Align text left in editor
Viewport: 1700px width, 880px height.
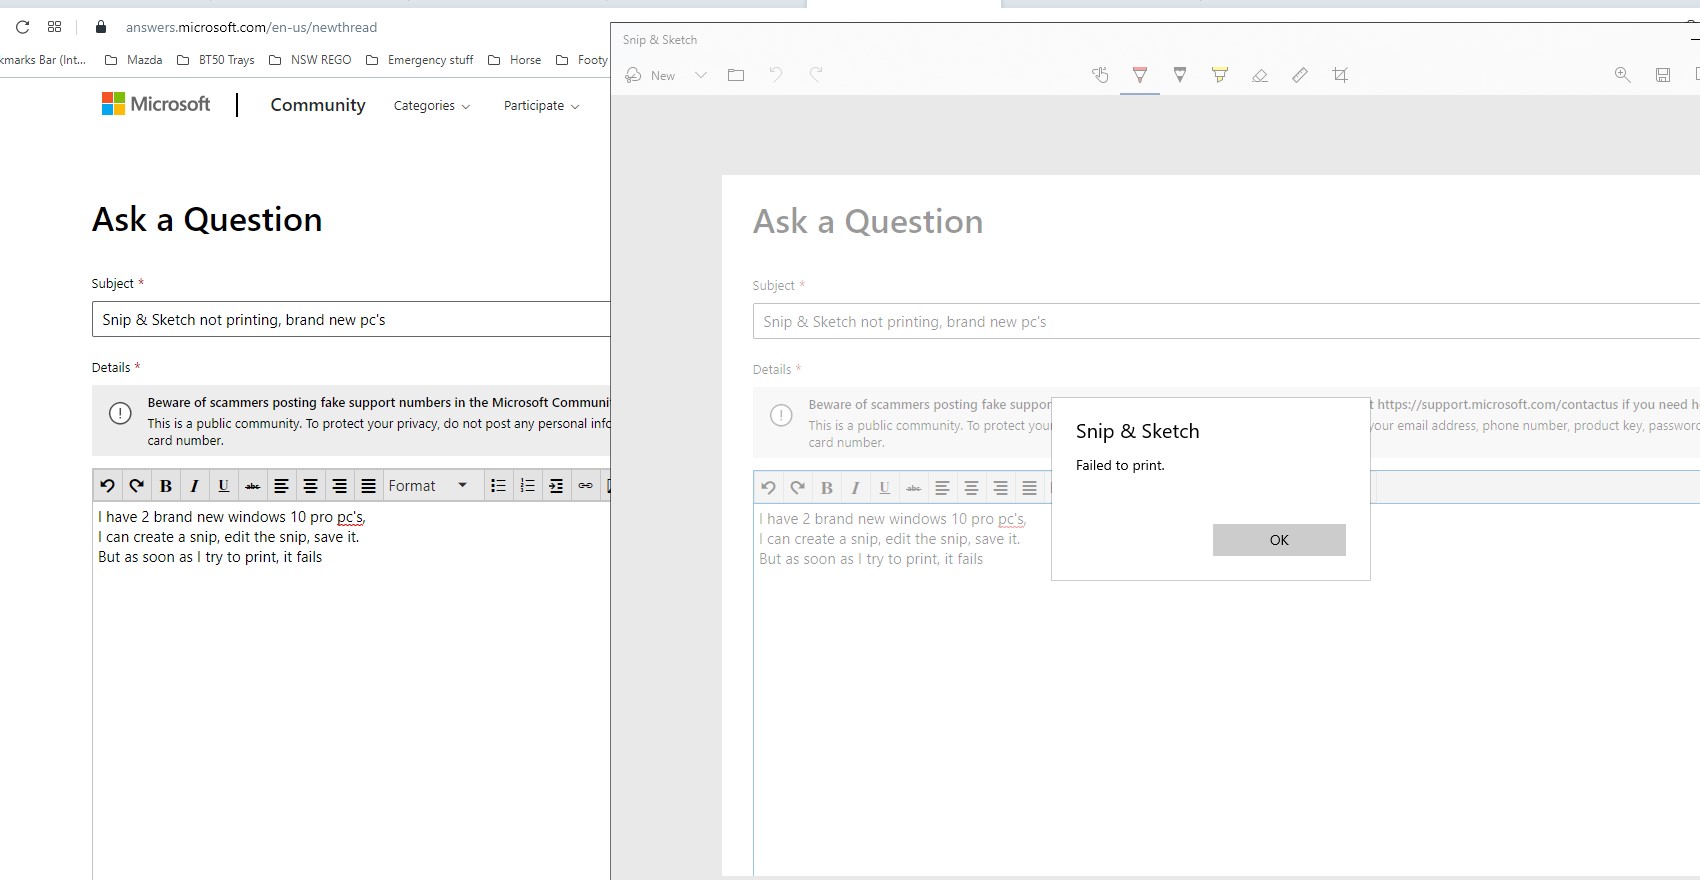point(282,486)
